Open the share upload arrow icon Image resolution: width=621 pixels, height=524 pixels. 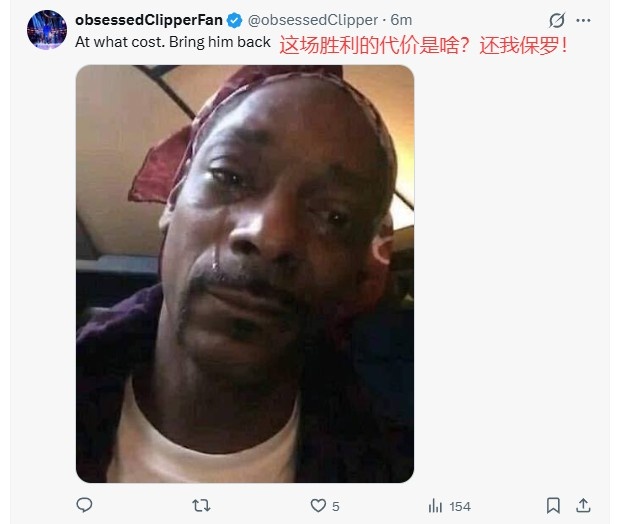pyautogui.click(x=583, y=506)
